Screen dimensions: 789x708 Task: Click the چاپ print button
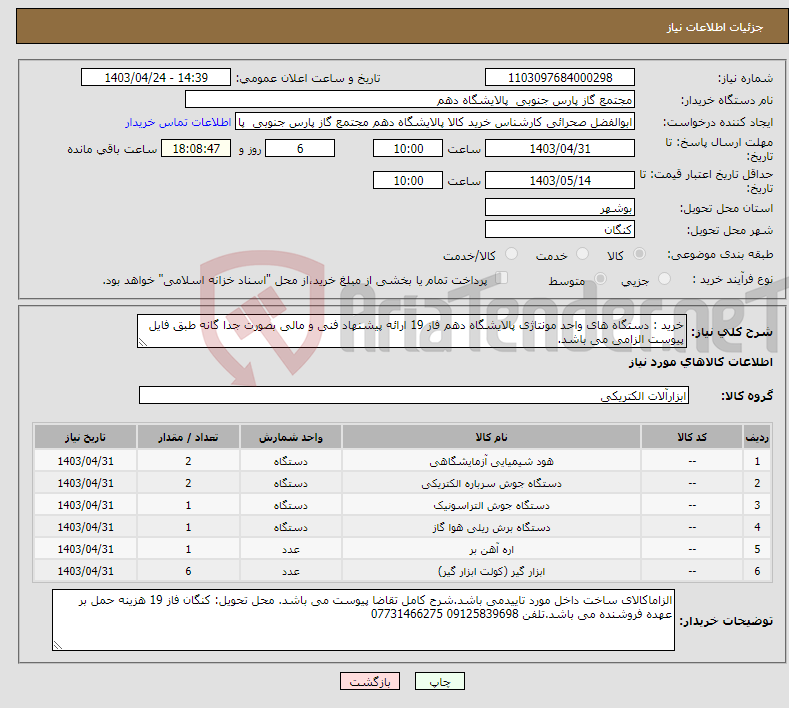439,681
